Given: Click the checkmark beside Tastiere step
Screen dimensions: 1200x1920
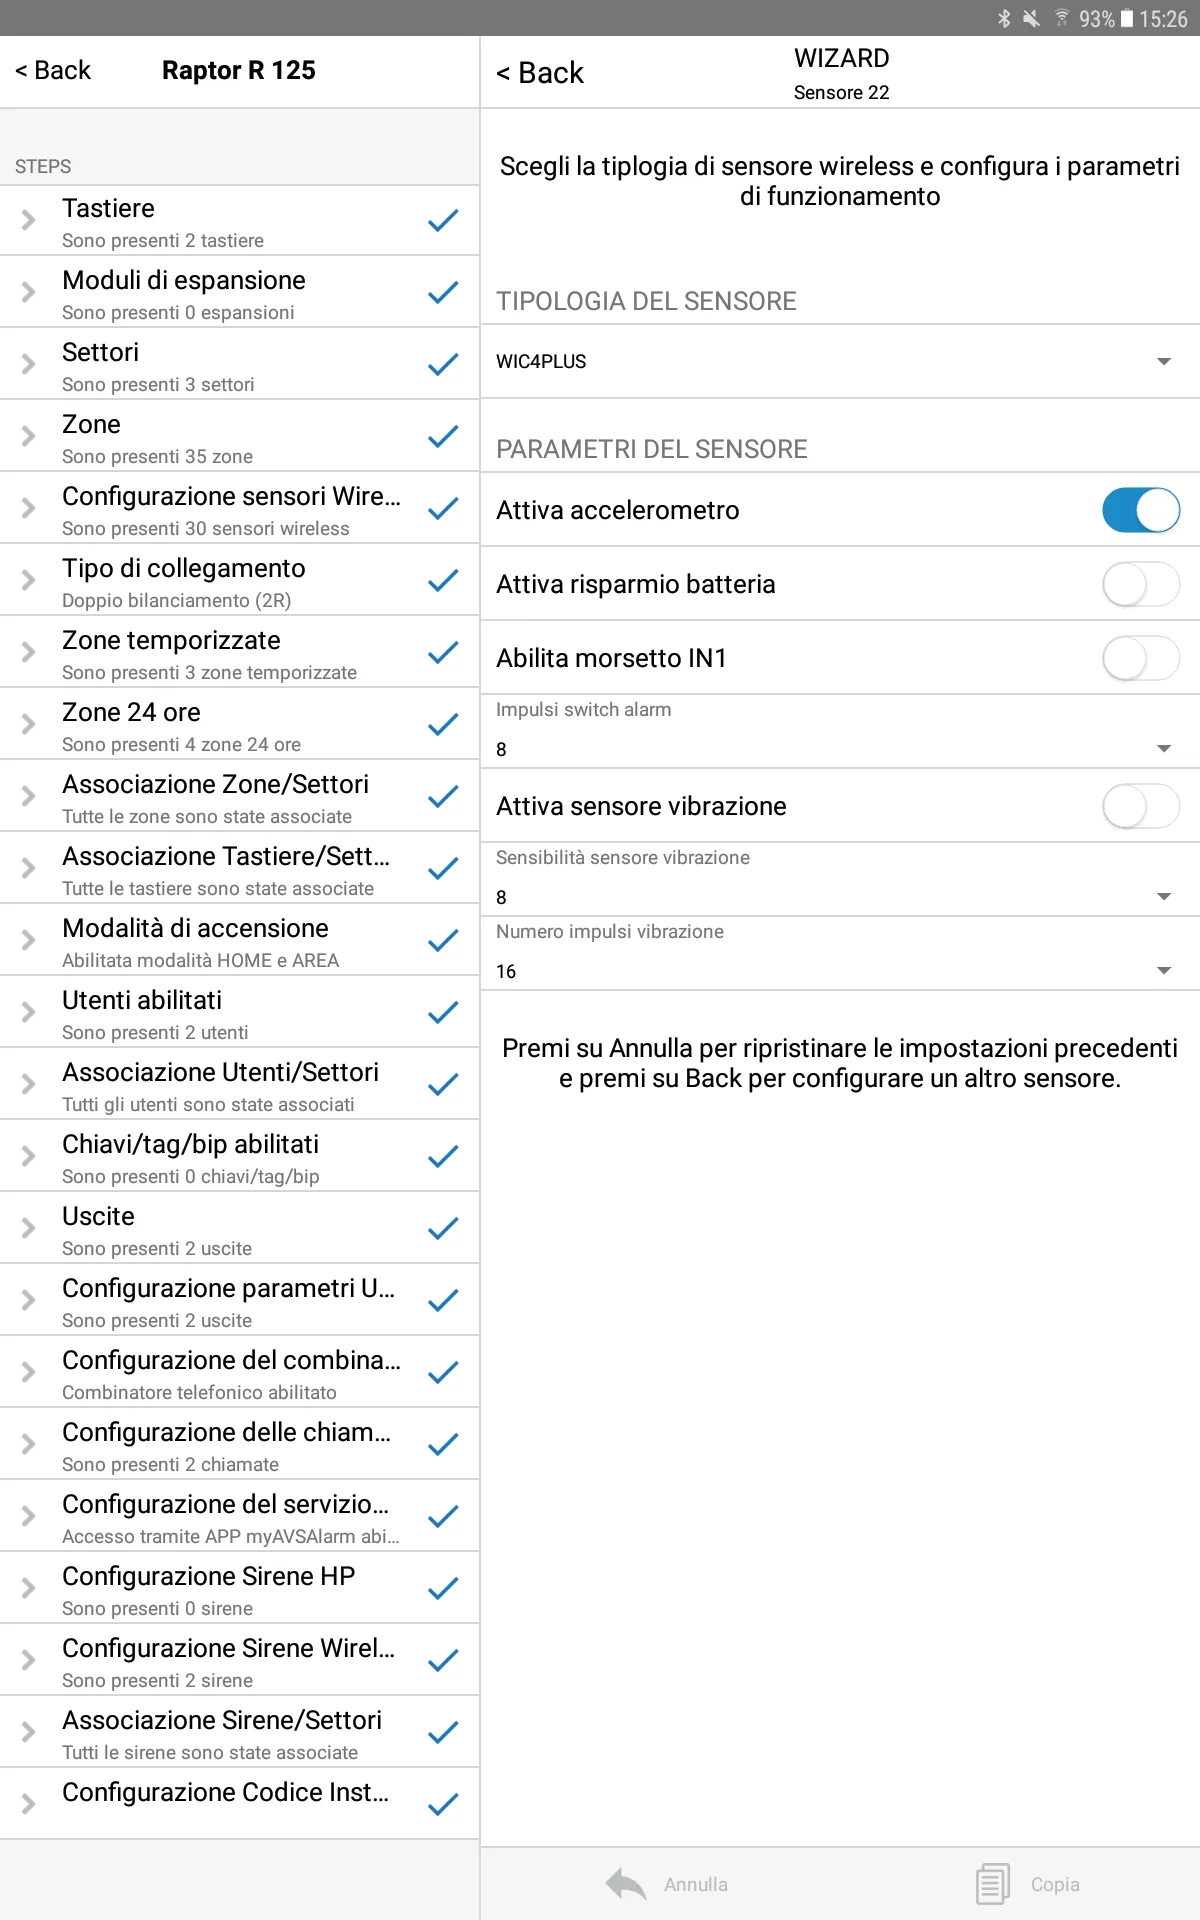Looking at the screenshot, I should click(443, 221).
